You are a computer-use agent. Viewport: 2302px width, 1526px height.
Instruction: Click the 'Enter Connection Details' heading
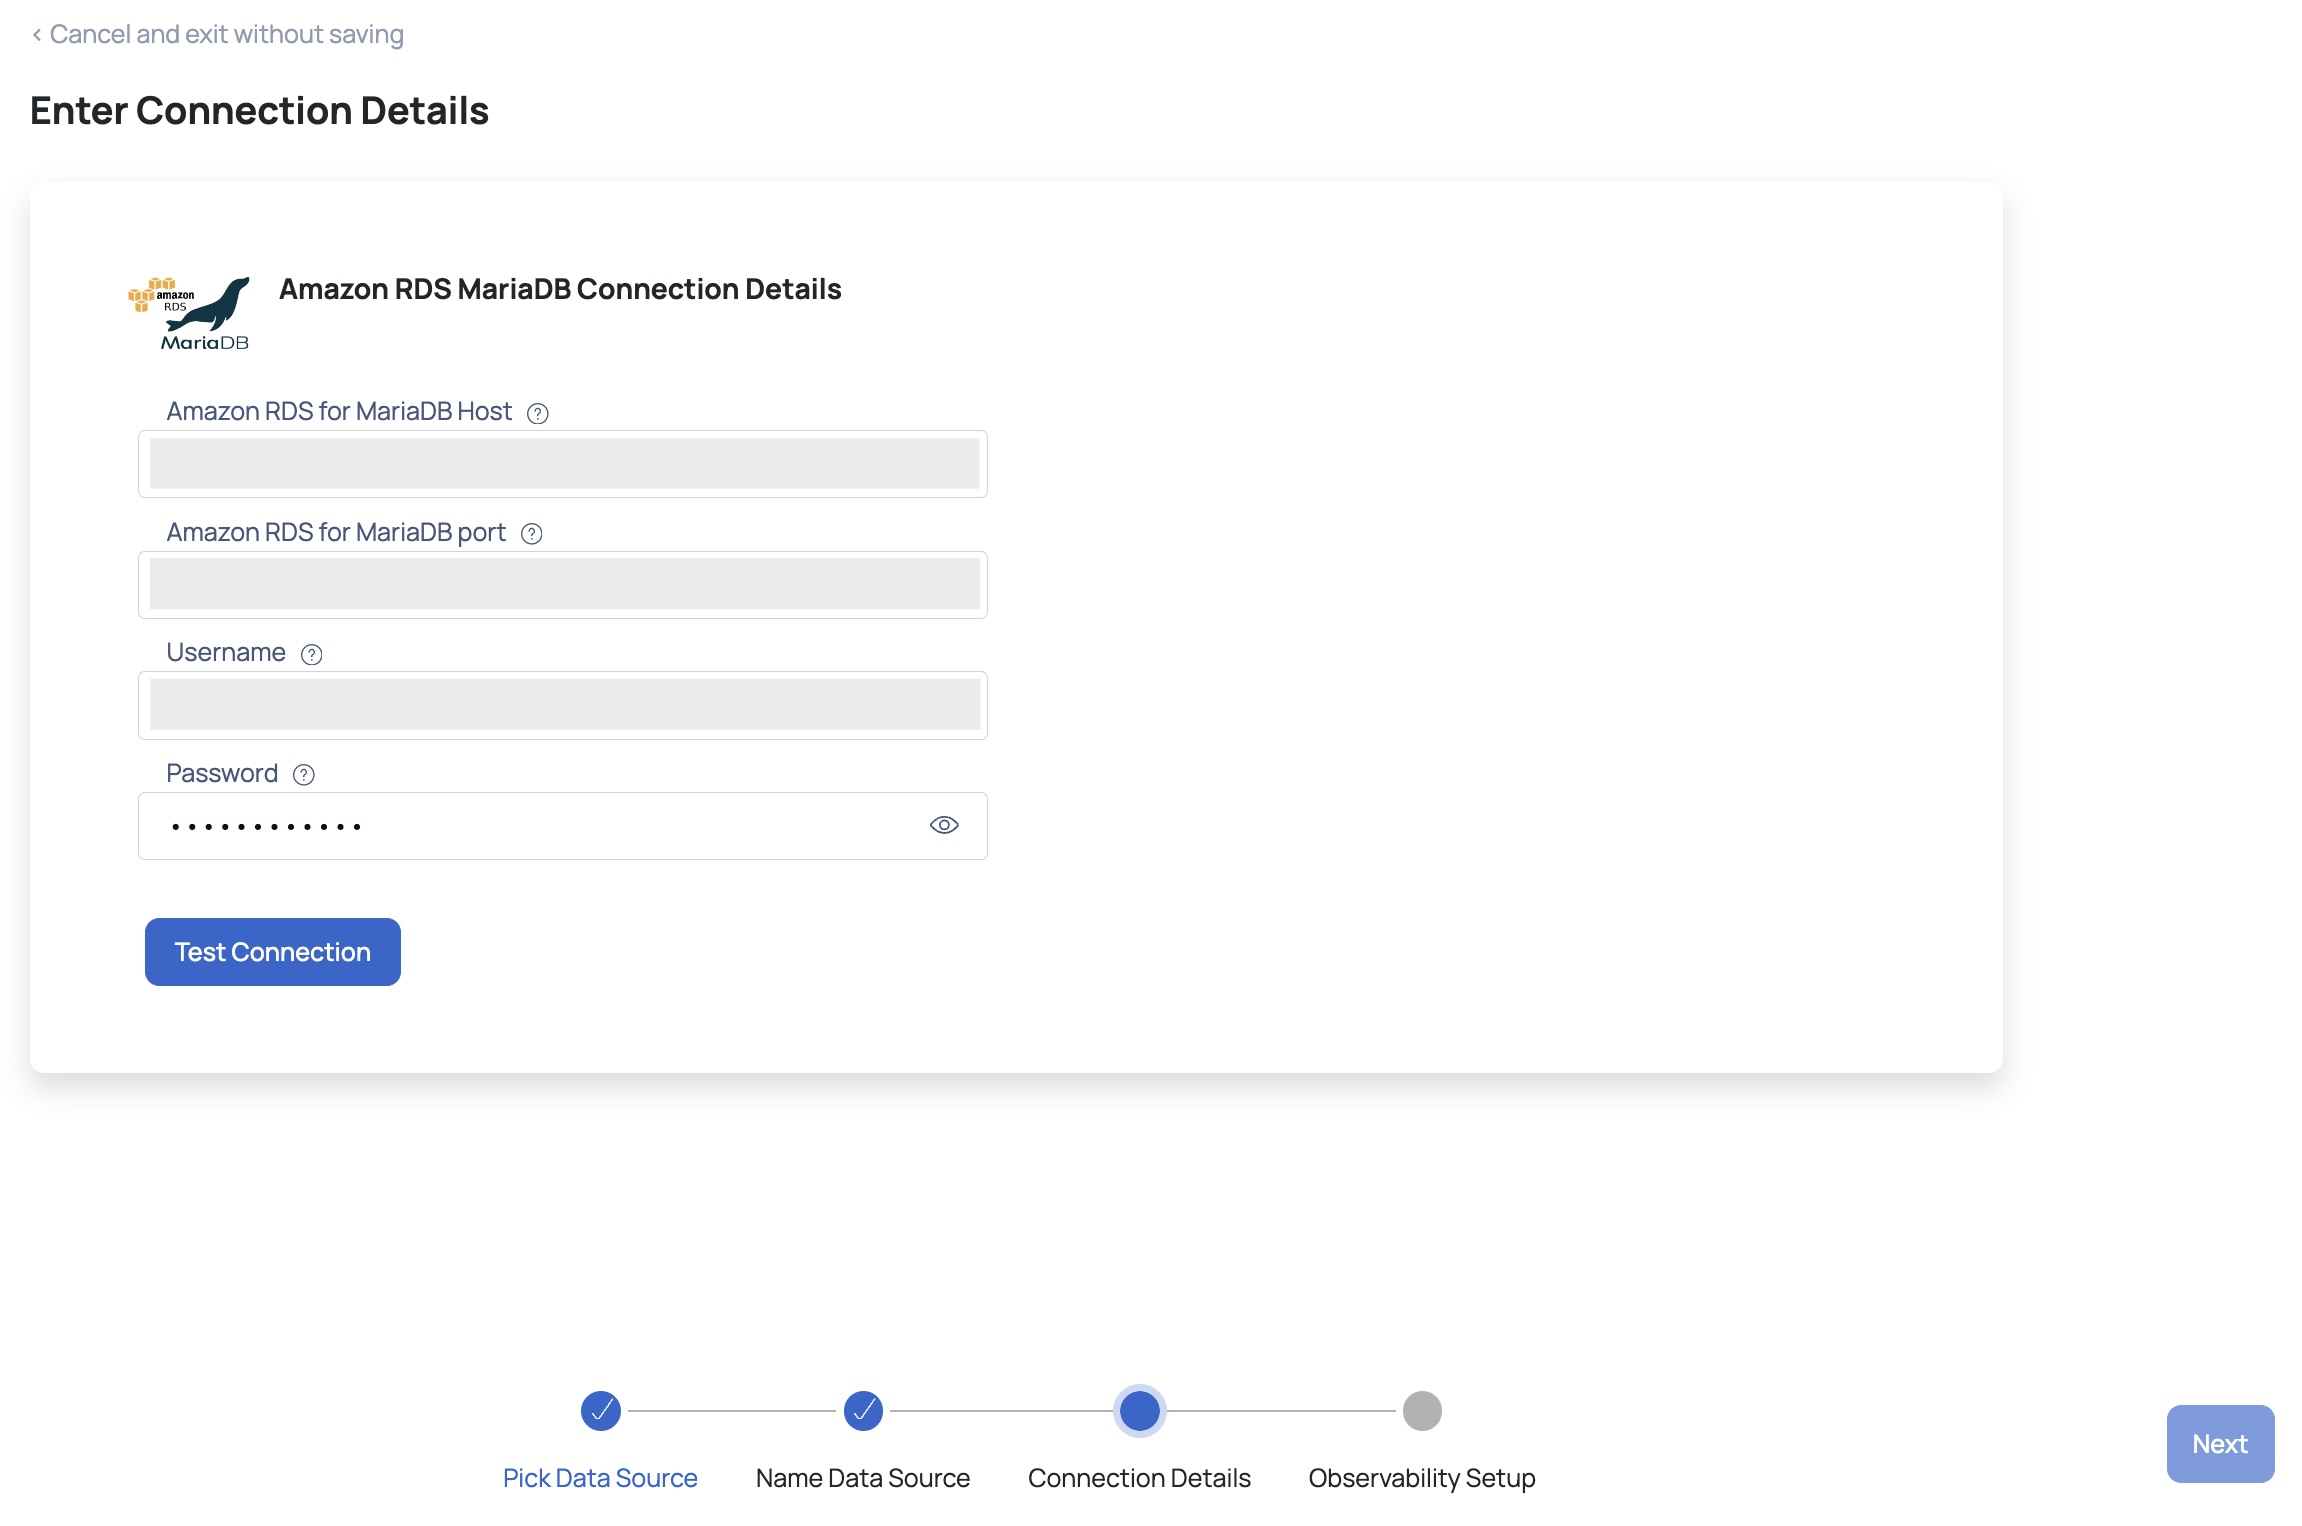click(x=259, y=110)
